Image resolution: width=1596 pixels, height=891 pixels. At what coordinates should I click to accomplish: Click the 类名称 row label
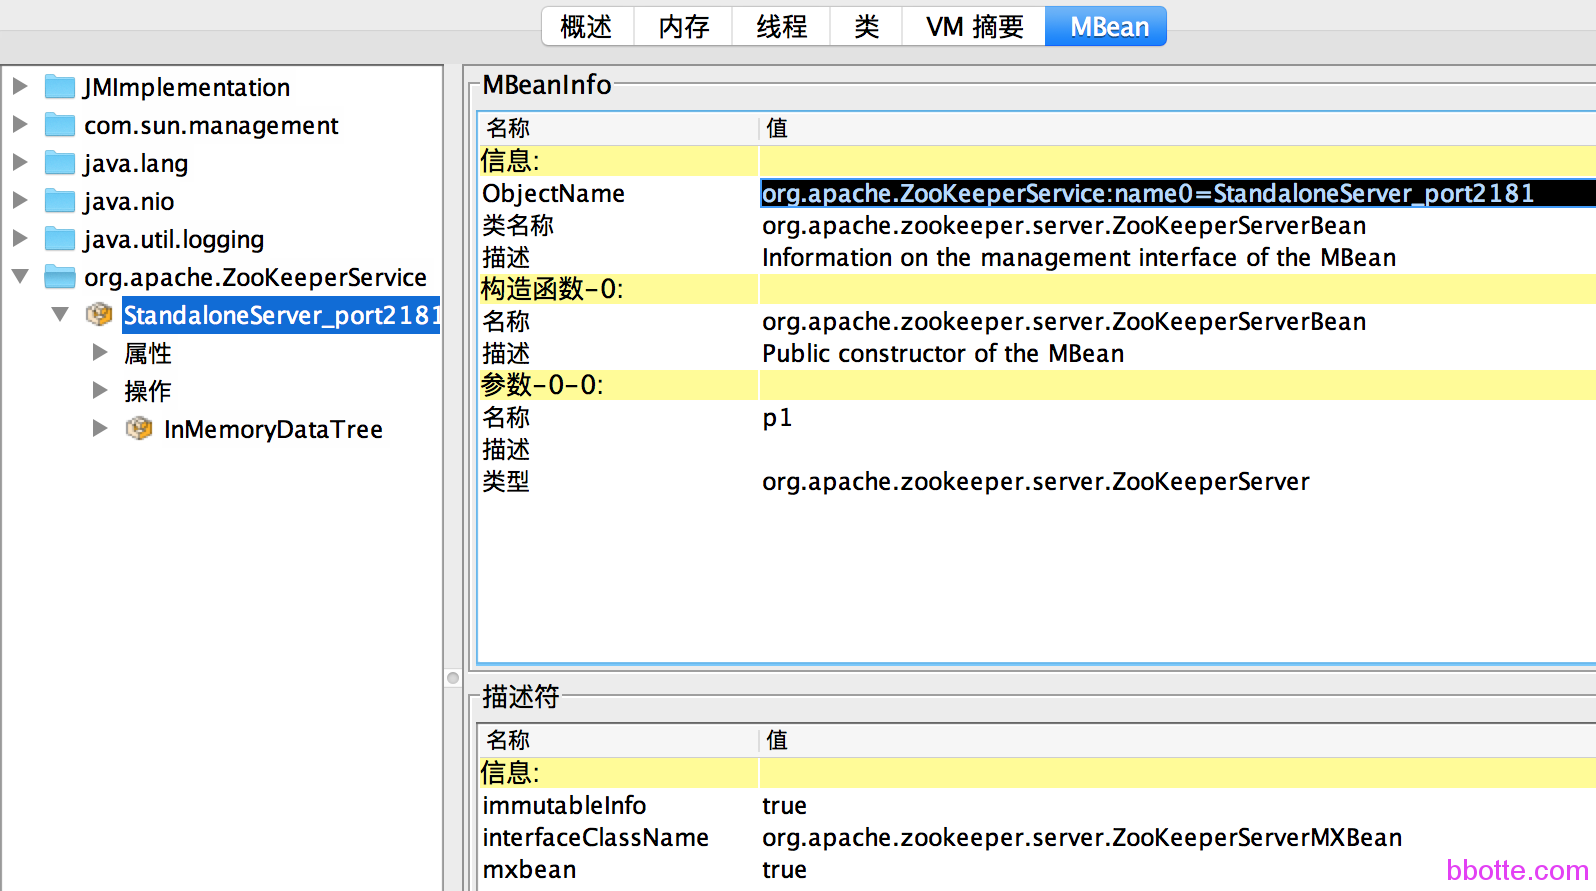pos(518,225)
